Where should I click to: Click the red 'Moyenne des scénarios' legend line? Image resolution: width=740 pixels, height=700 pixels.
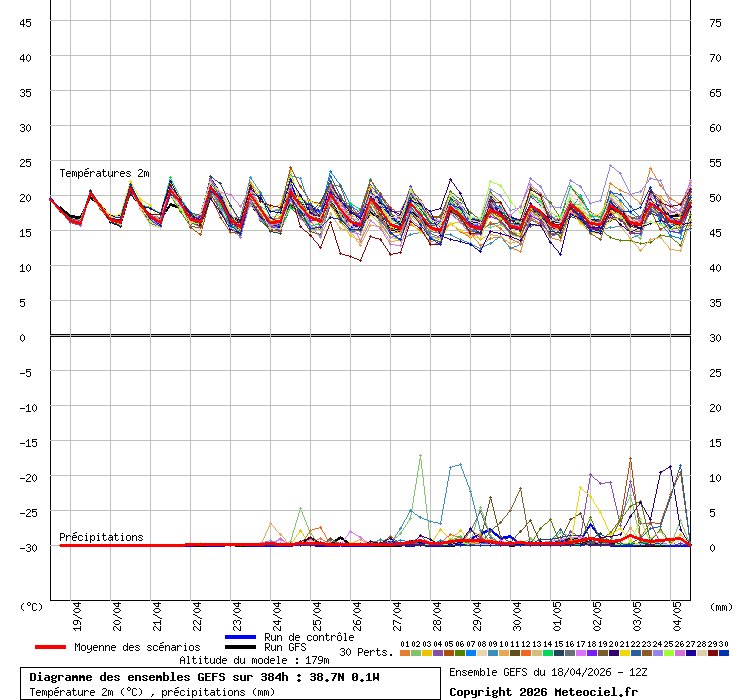click(50, 647)
